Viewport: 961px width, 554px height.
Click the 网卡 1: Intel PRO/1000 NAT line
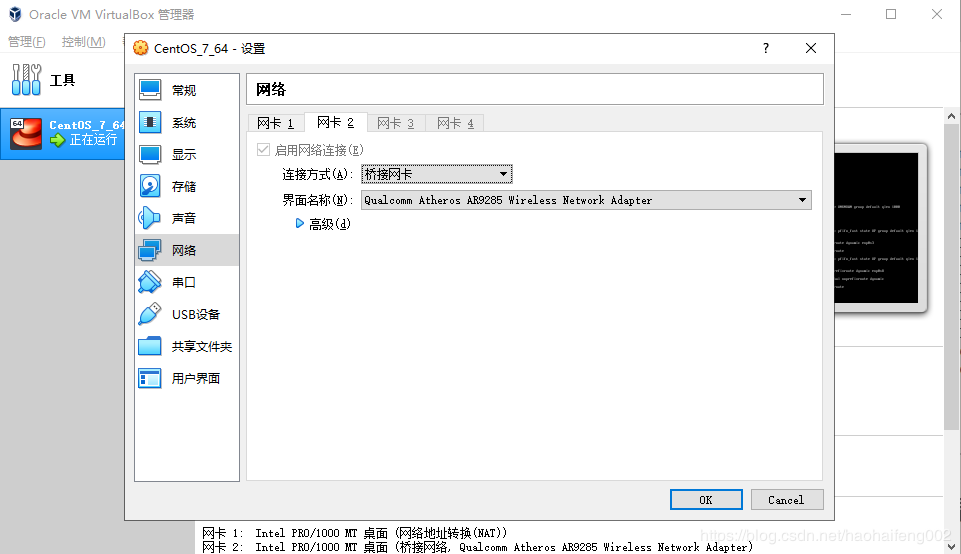pos(355,533)
